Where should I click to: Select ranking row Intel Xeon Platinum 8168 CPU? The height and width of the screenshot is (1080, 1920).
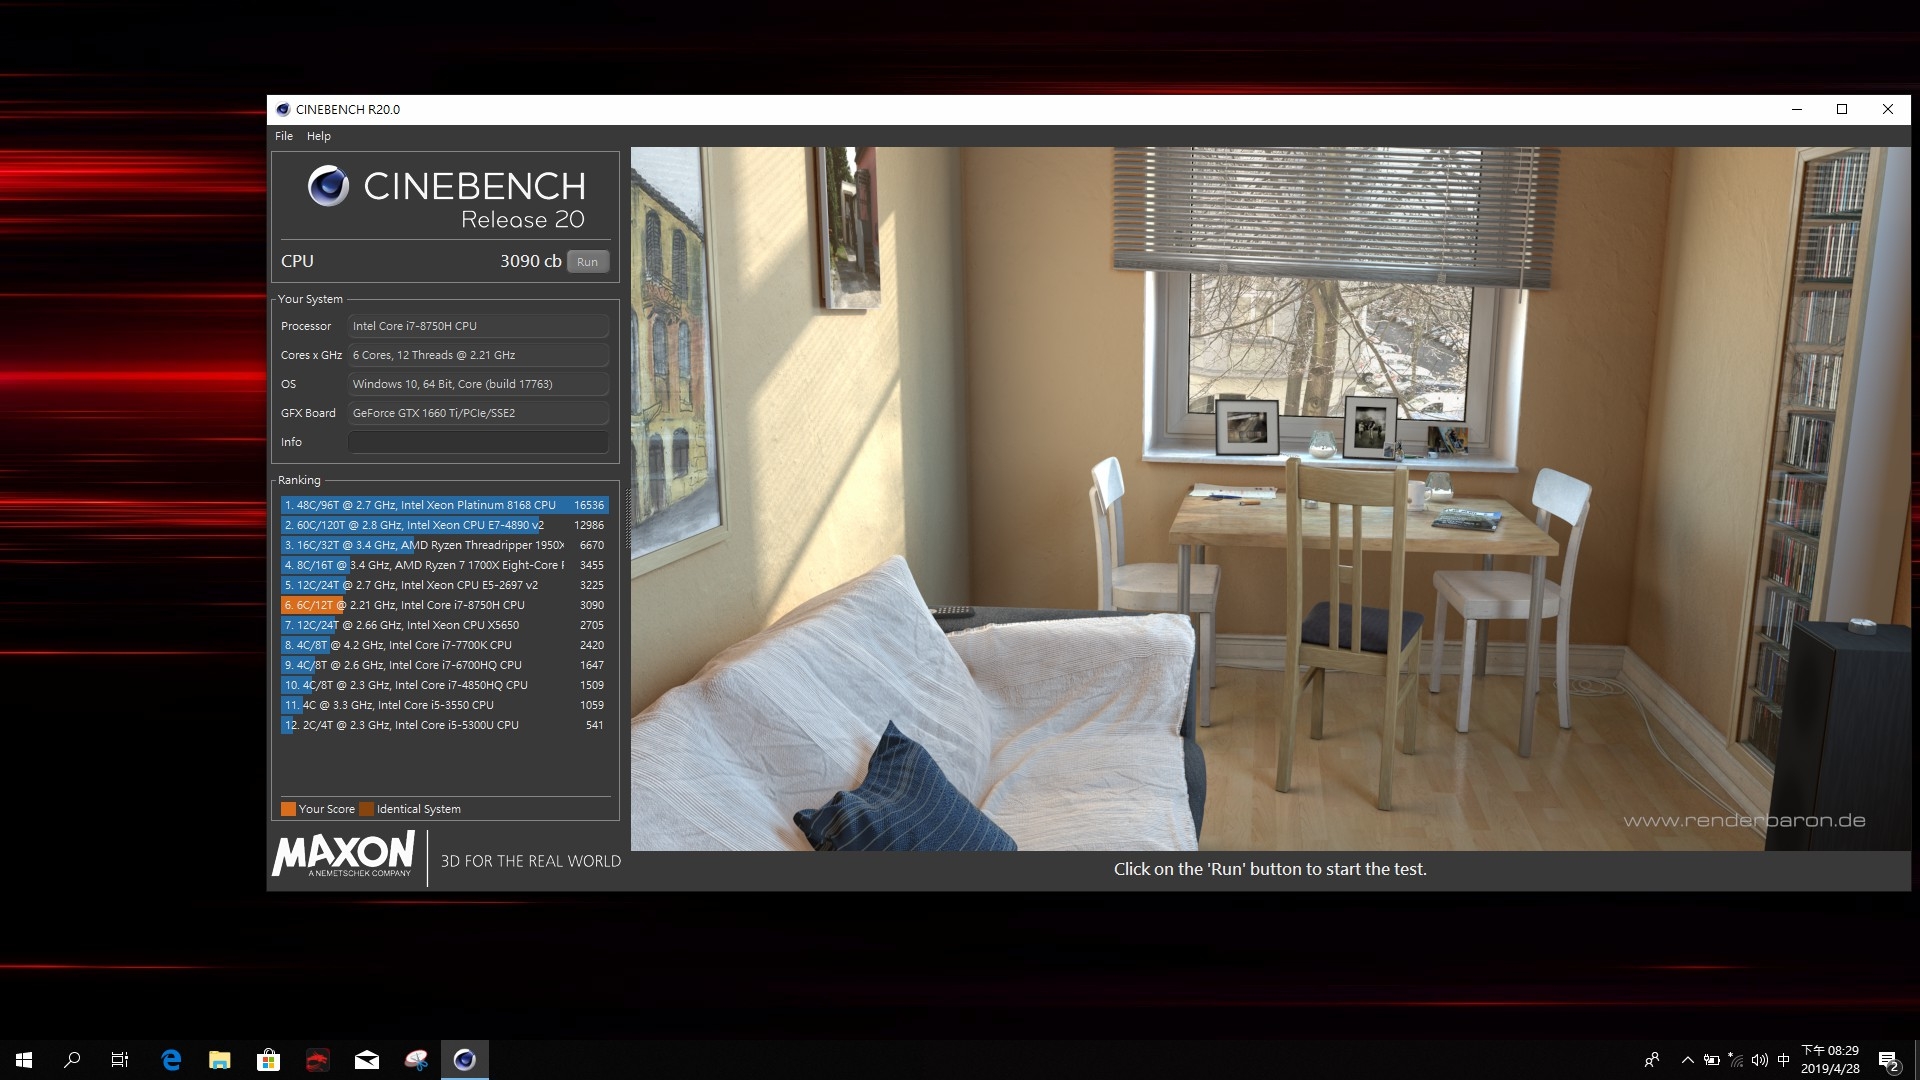tap(444, 505)
